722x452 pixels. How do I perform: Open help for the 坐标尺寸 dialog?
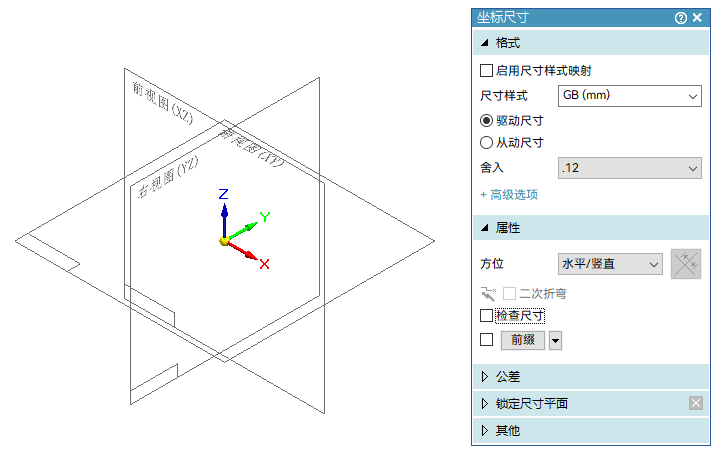pos(681,18)
